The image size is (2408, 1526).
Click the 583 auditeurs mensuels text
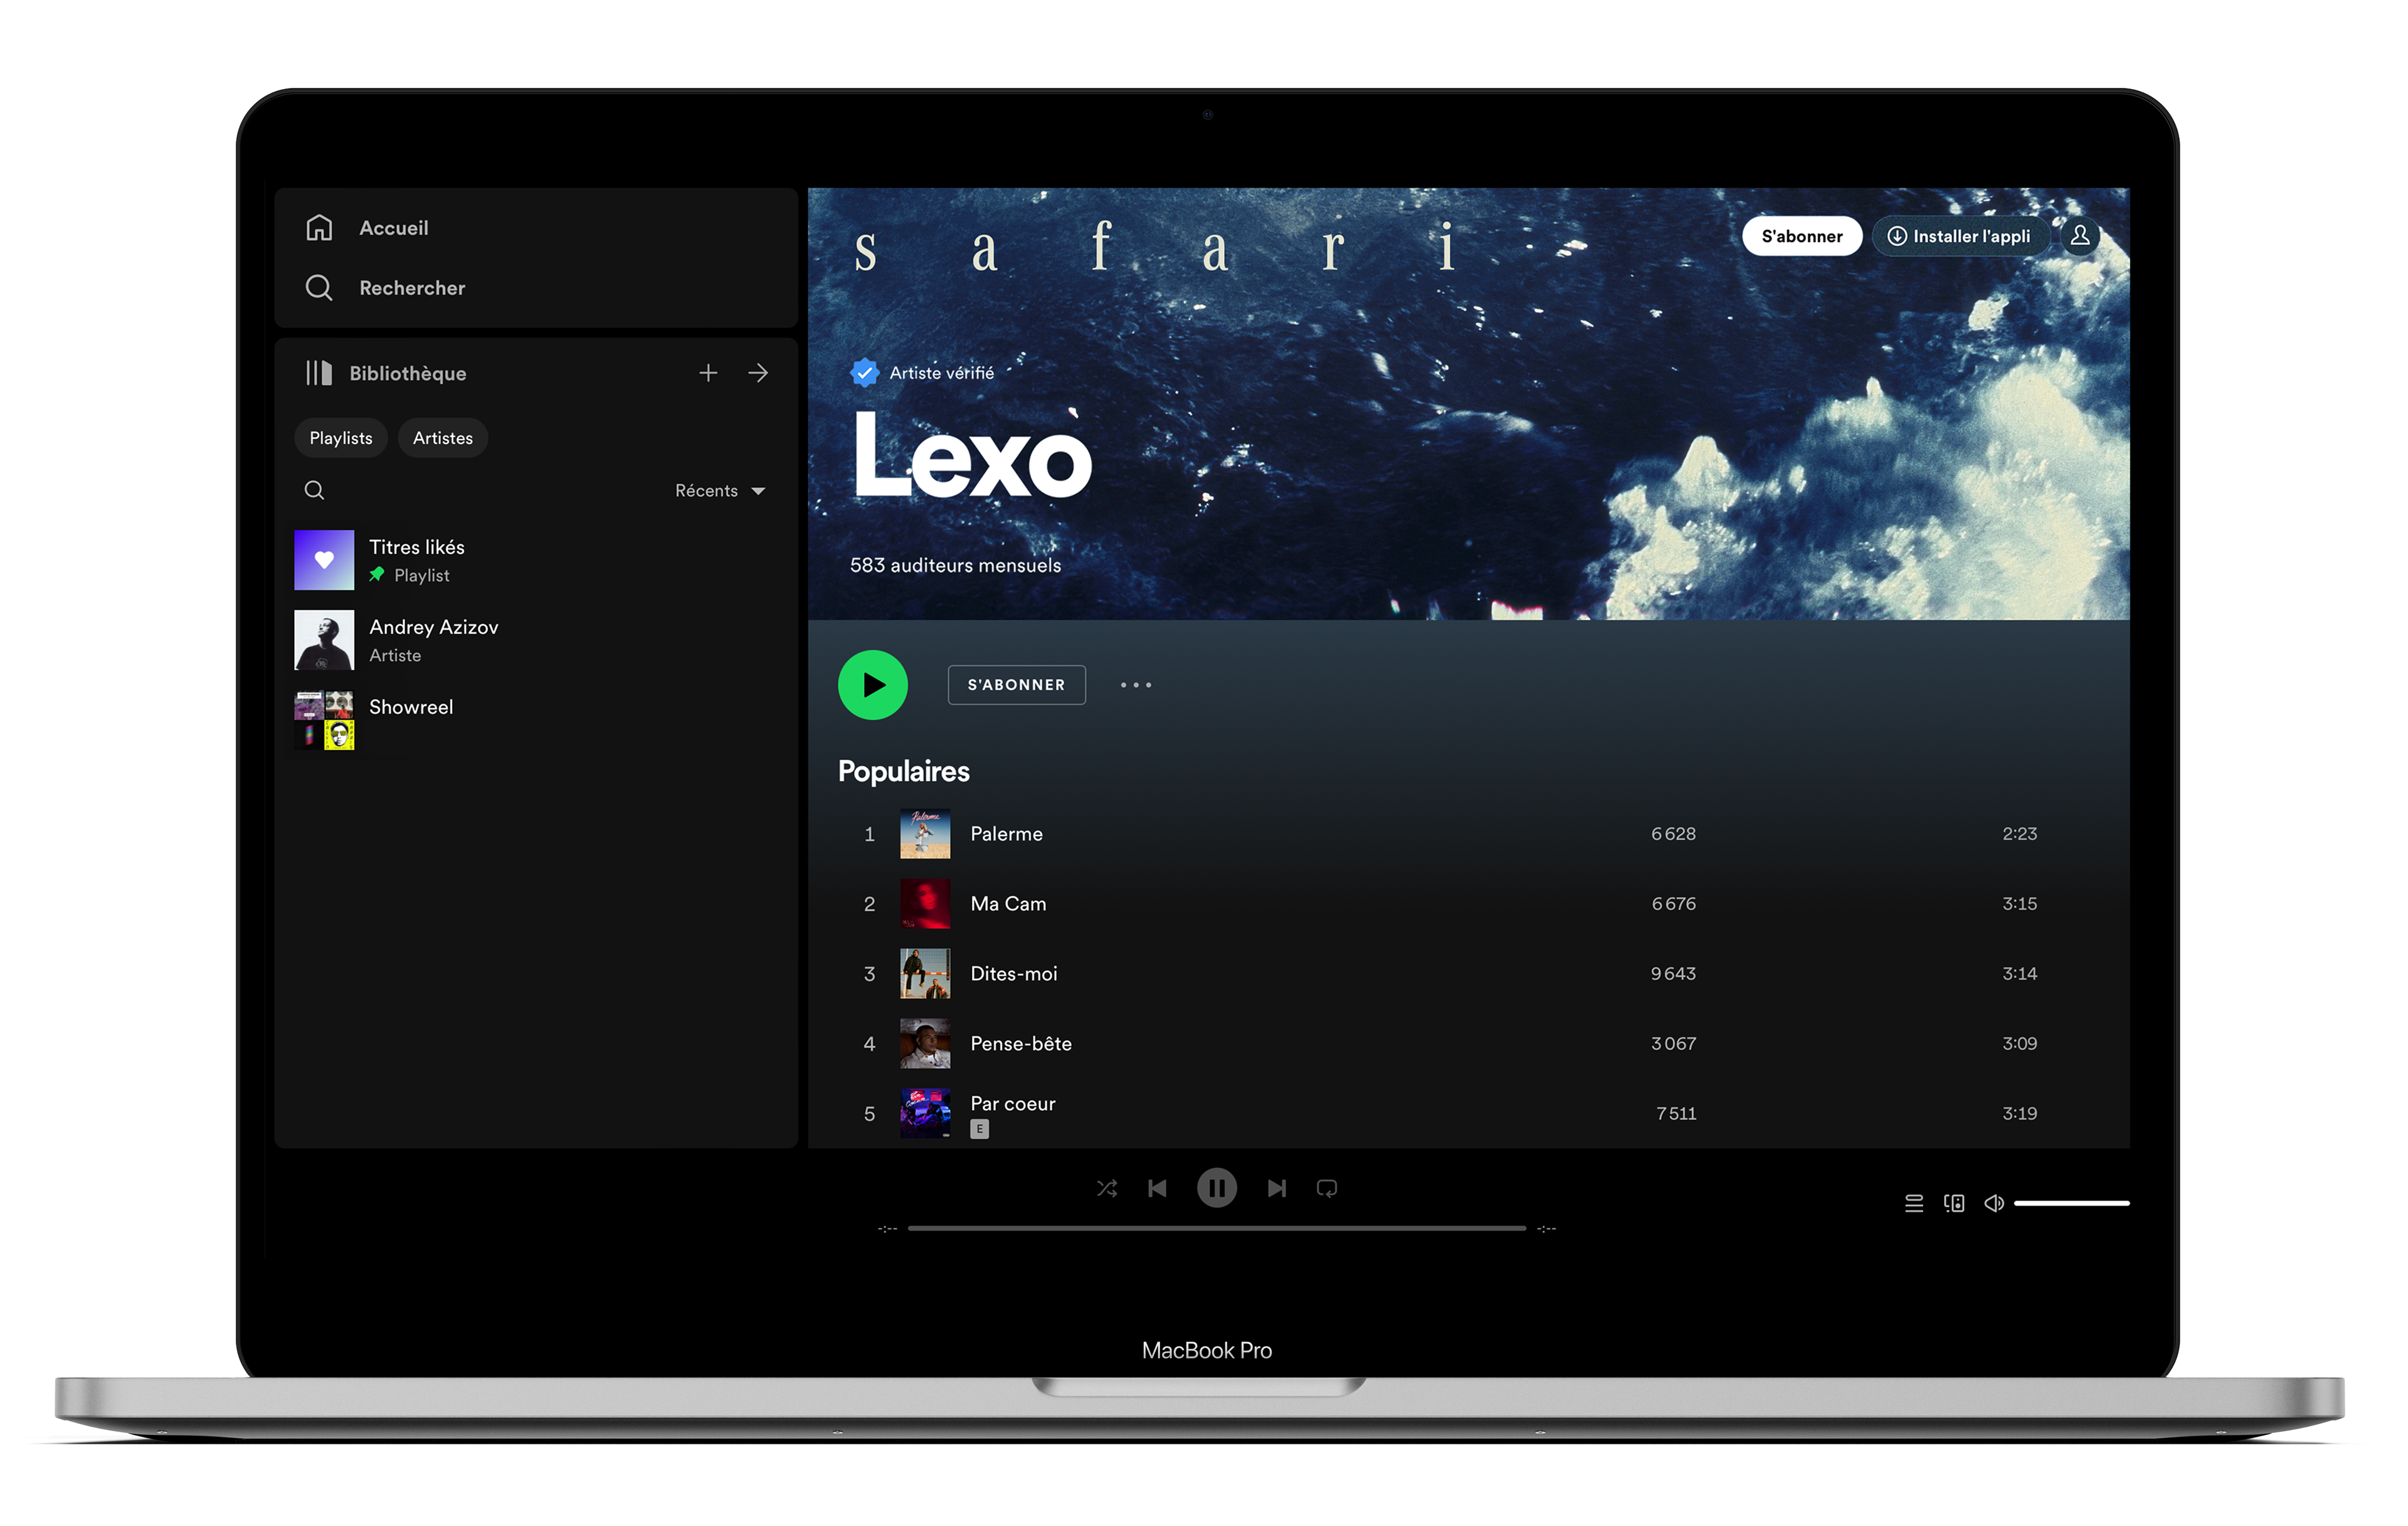pyautogui.click(x=956, y=565)
